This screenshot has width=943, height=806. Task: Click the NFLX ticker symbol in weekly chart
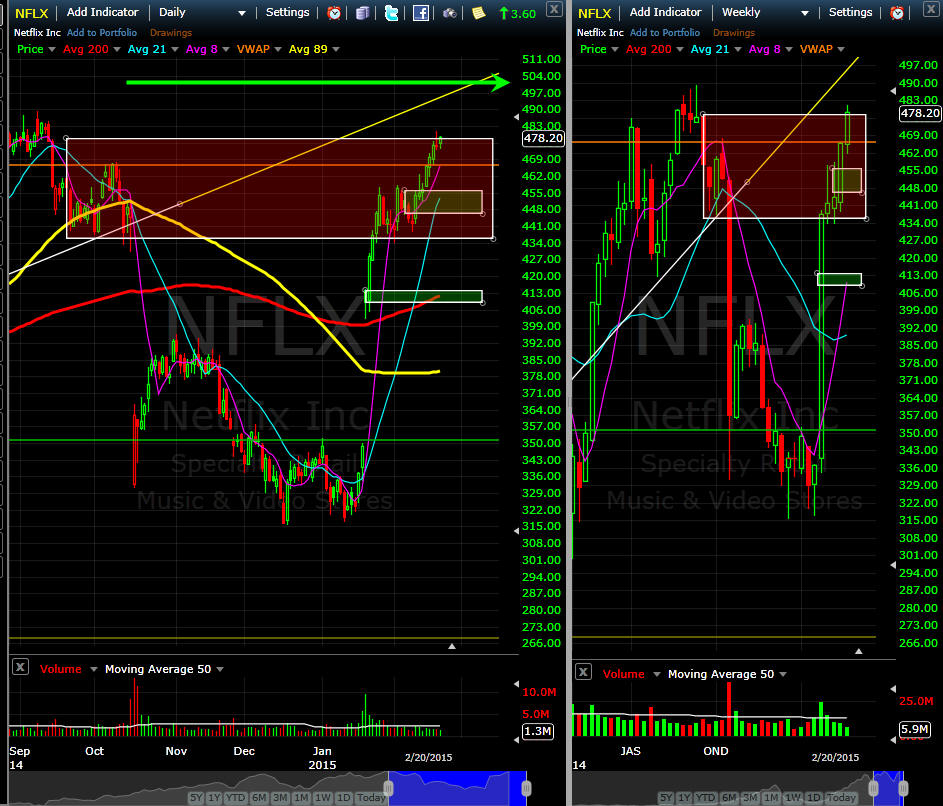coord(594,13)
